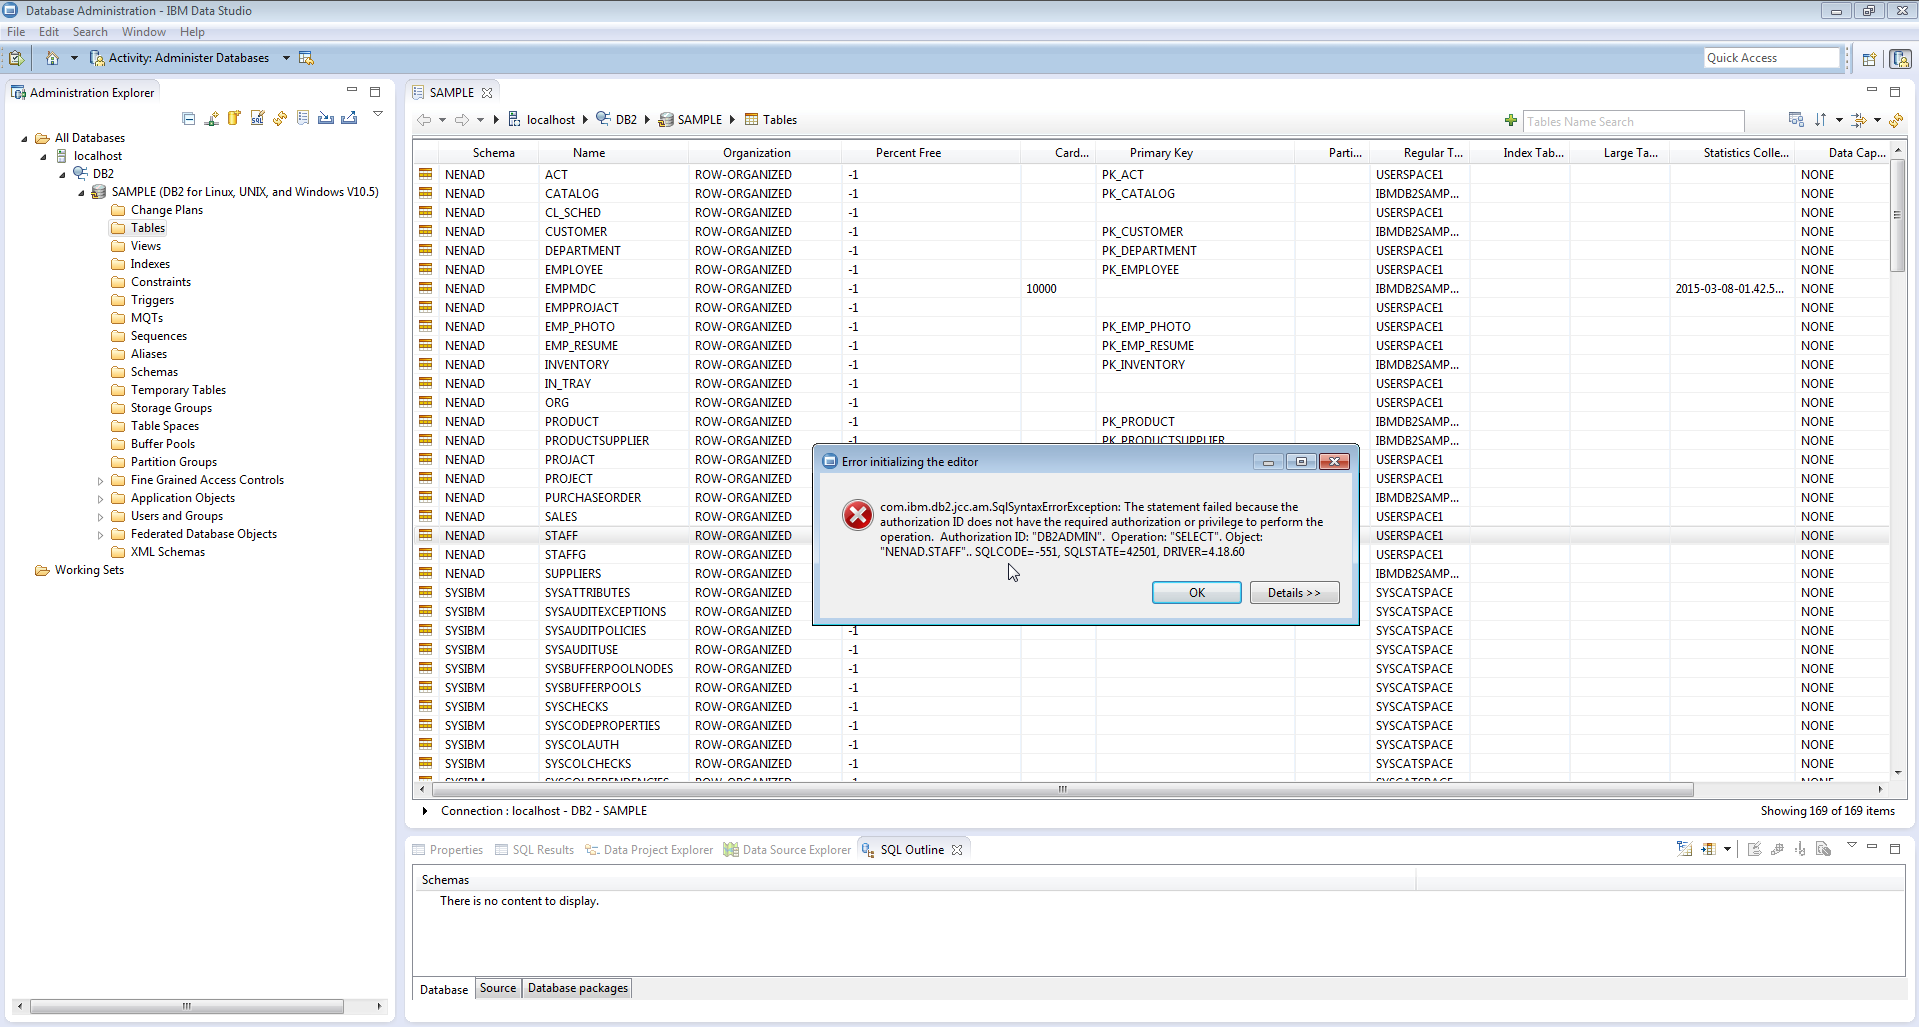
Task: Open the Help menu
Action: pos(192,32)
